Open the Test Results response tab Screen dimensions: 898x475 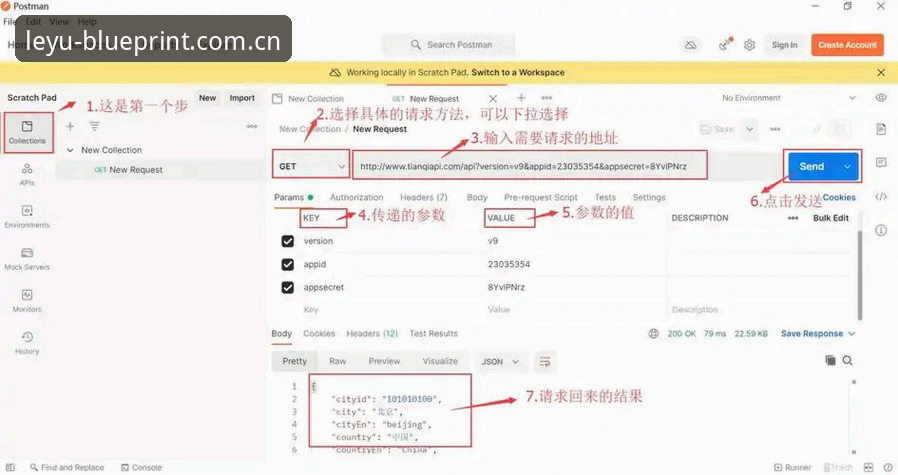click(434, 333)
